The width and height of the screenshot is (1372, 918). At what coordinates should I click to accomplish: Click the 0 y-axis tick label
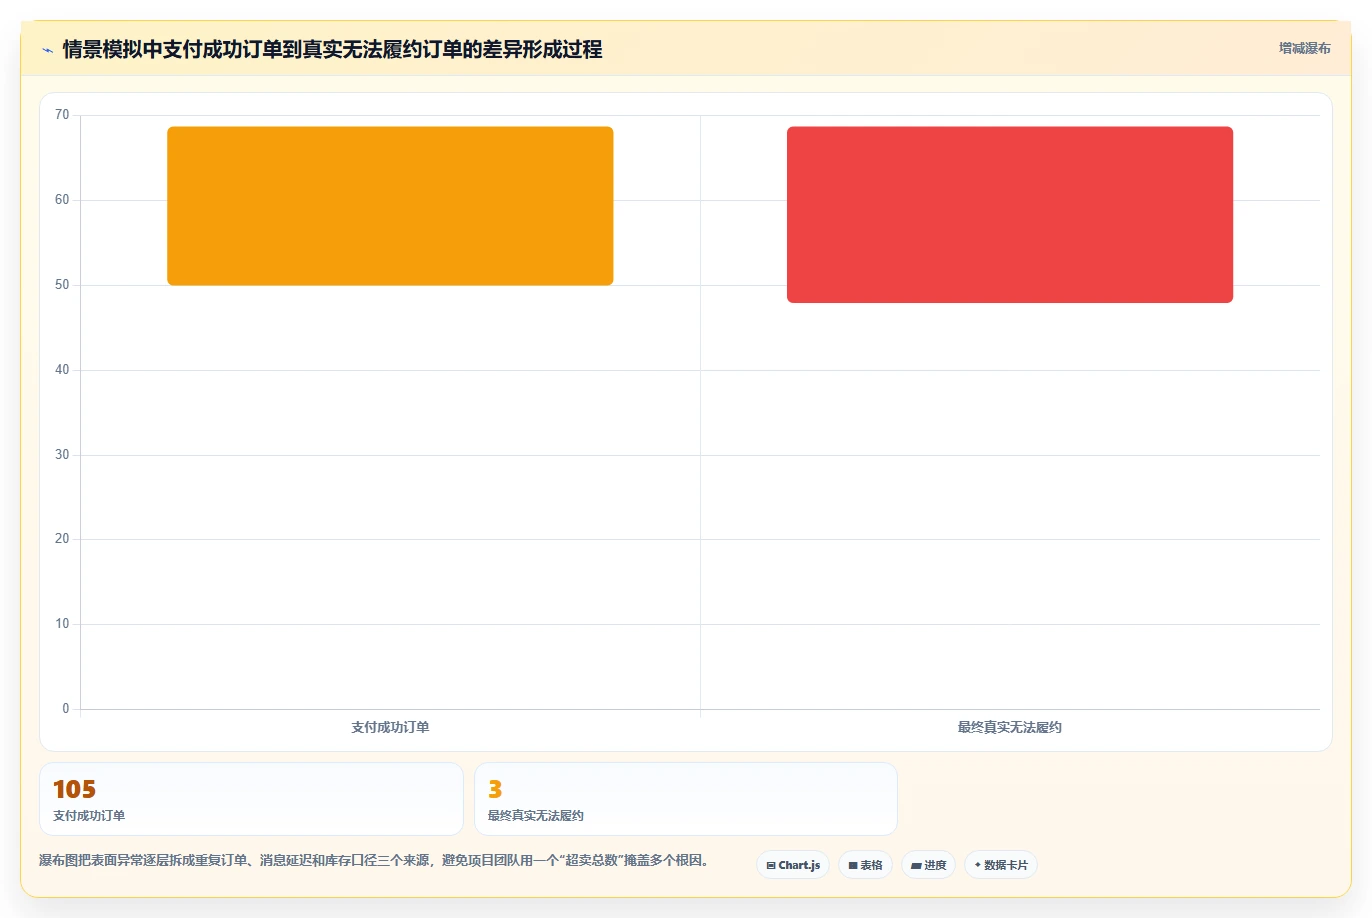[x=66, y=709]
